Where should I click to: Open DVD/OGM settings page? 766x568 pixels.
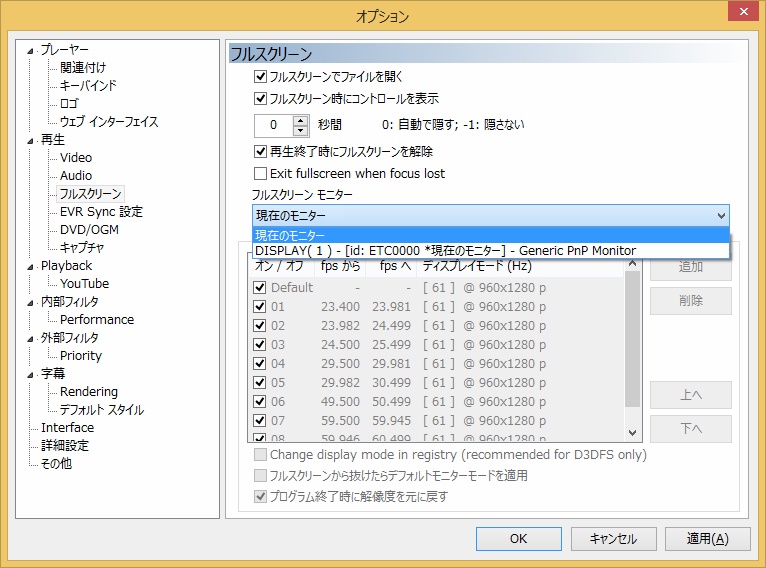(89, 230)
